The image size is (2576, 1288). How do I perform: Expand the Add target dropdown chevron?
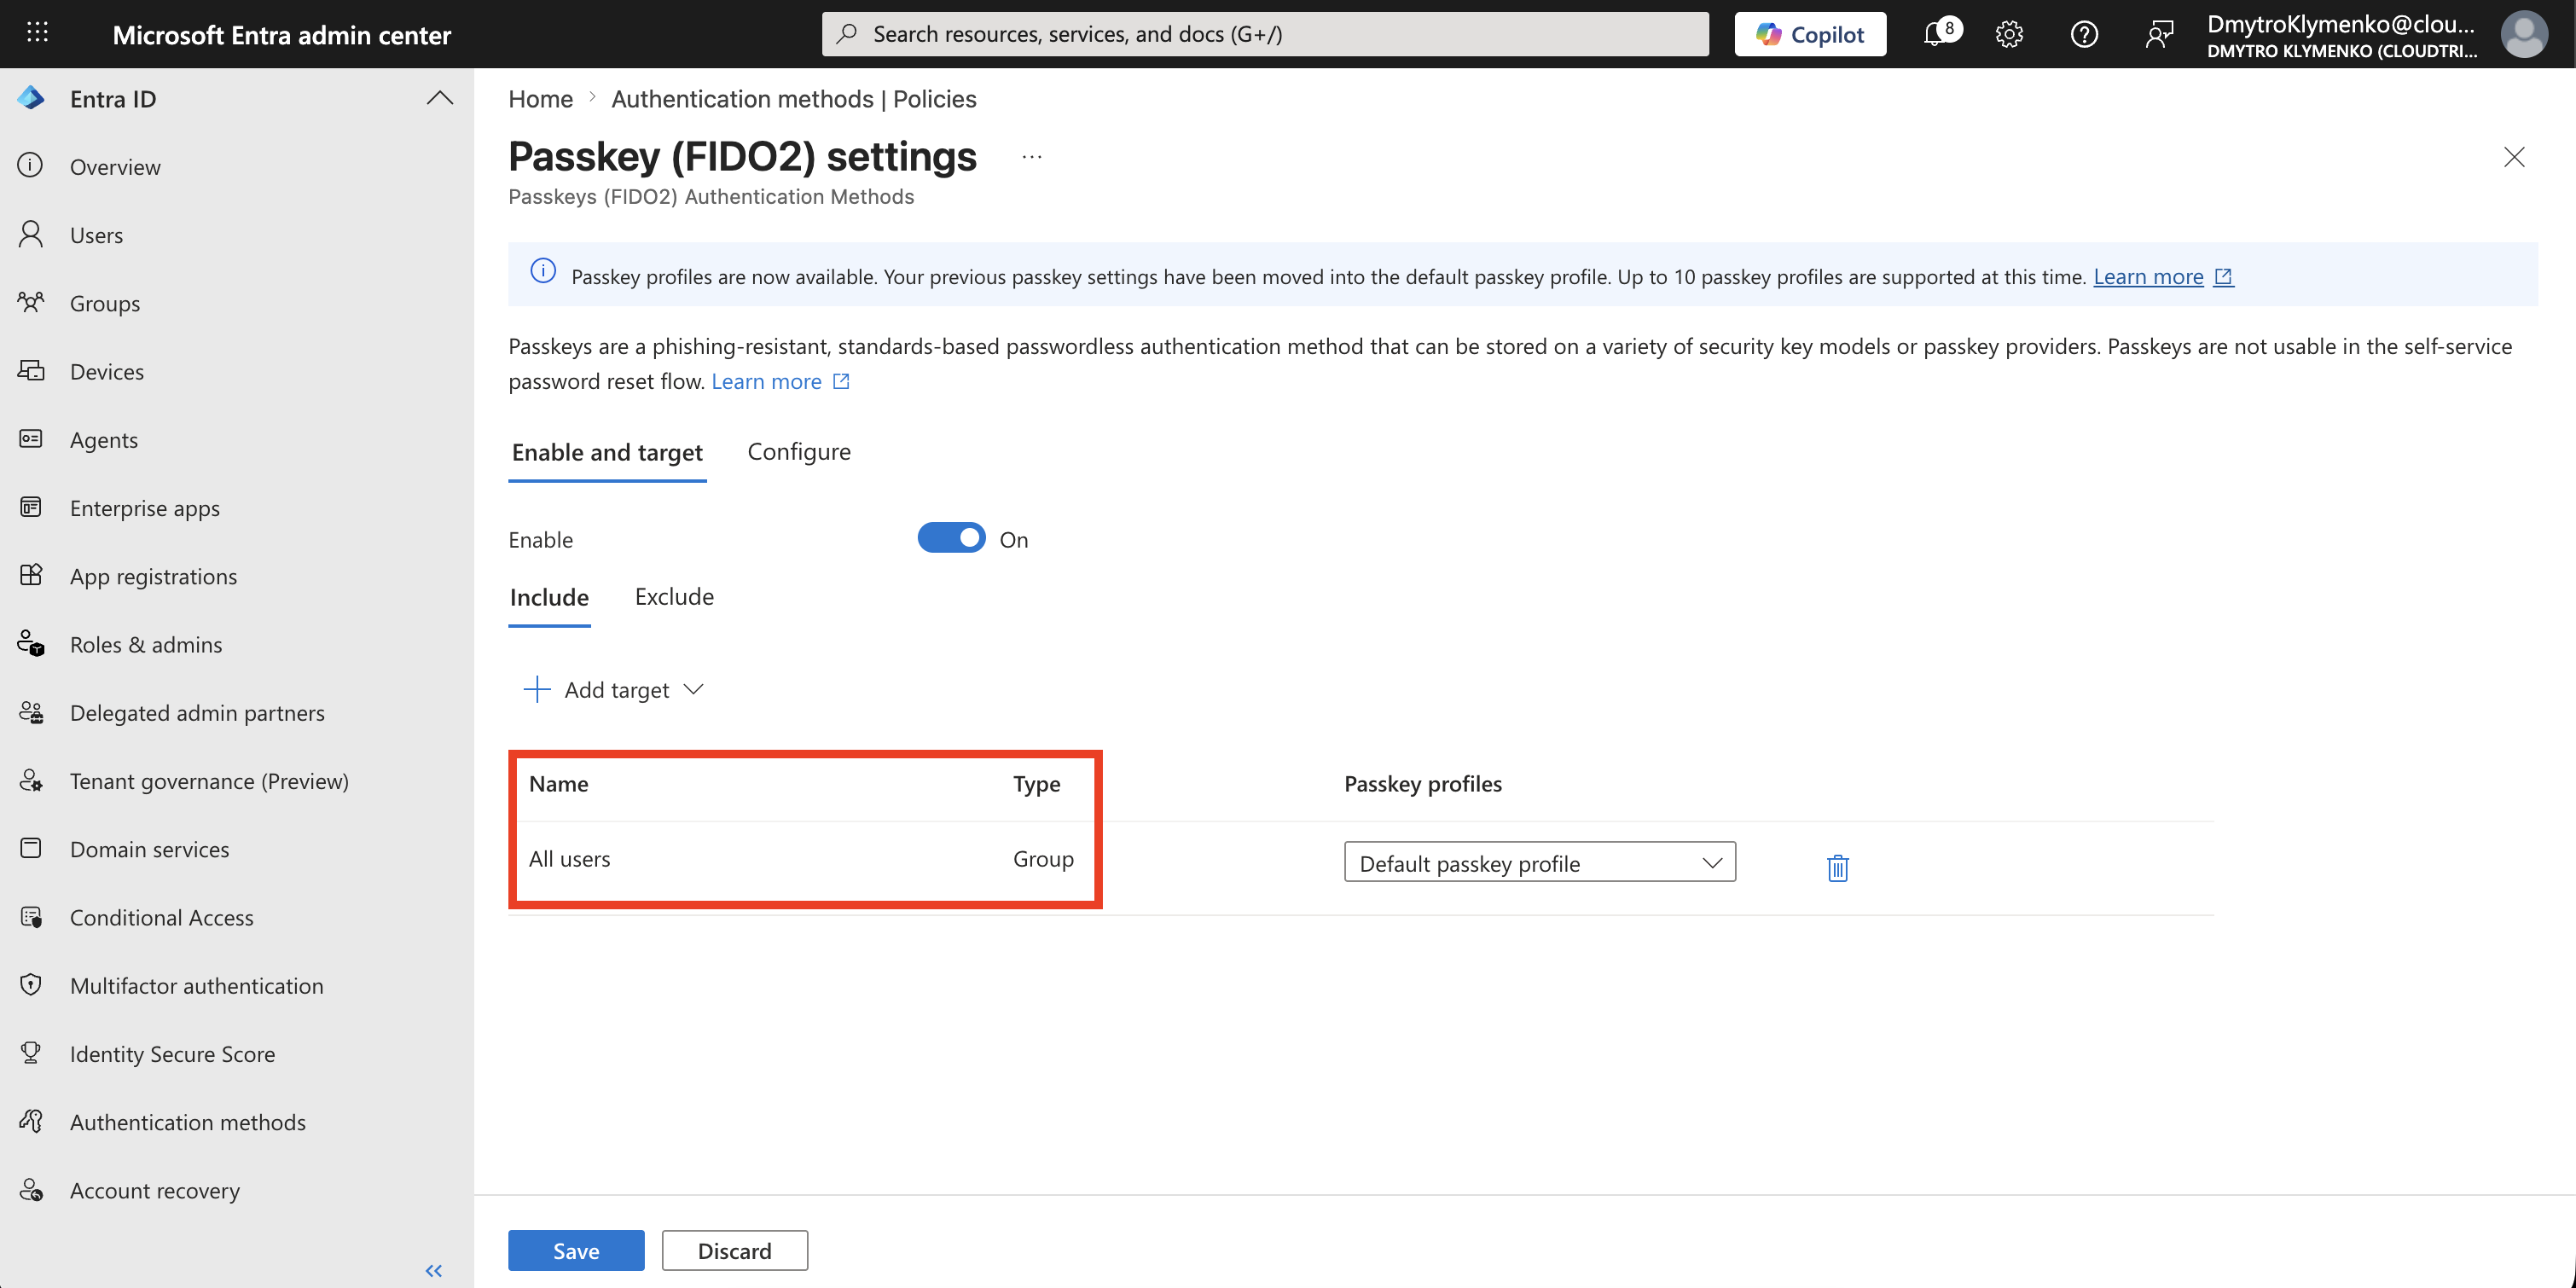tap(693, 689)
